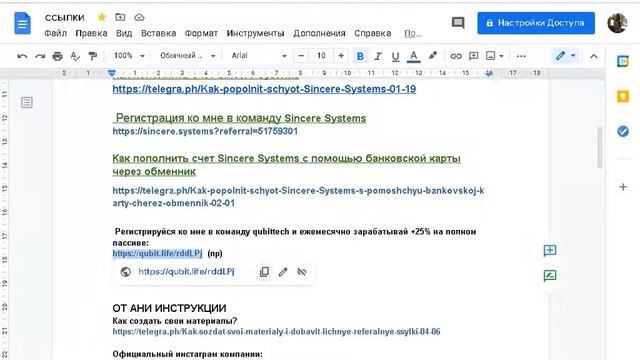The height and width of the screenshot is (360, 640).
Task: Run spelling and grammar check
Action: point(75,56)
